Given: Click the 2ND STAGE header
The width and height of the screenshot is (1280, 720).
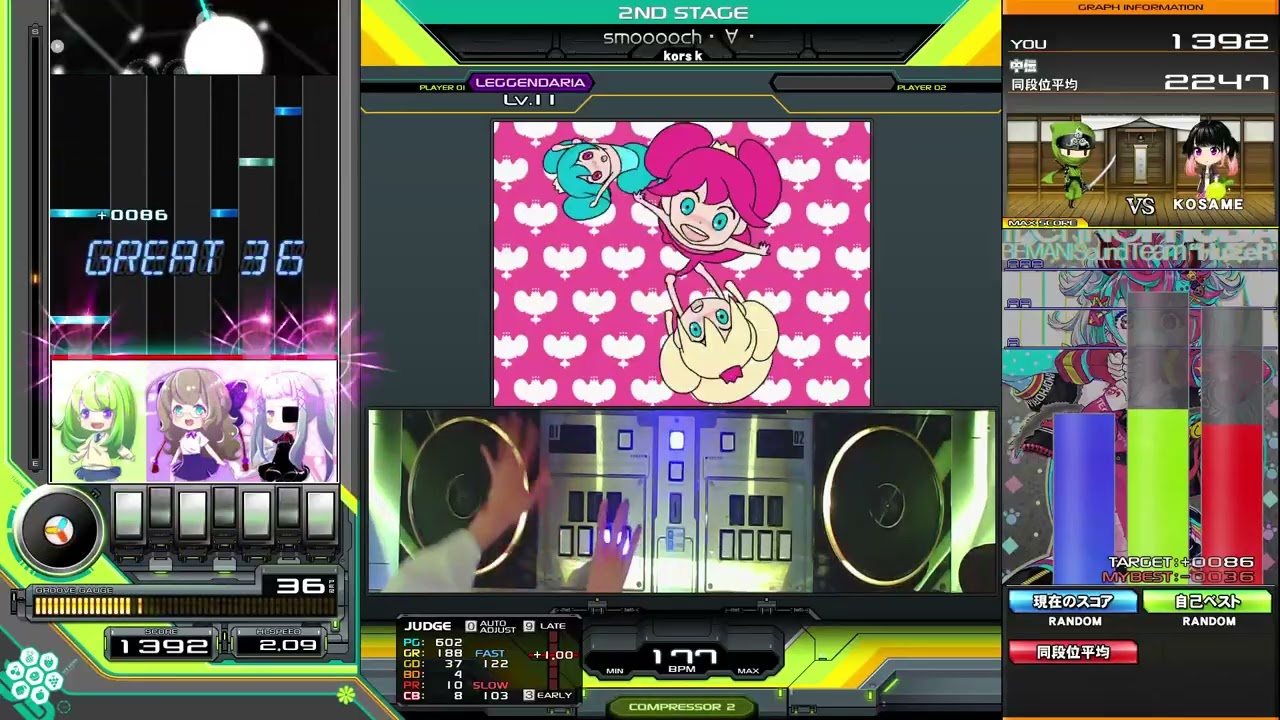Looking at the screenshot, I should tap(683, 13).
